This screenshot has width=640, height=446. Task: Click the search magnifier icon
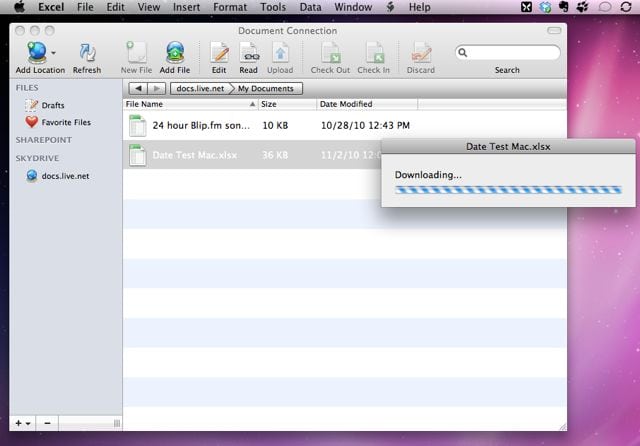(x=462, y=53)
